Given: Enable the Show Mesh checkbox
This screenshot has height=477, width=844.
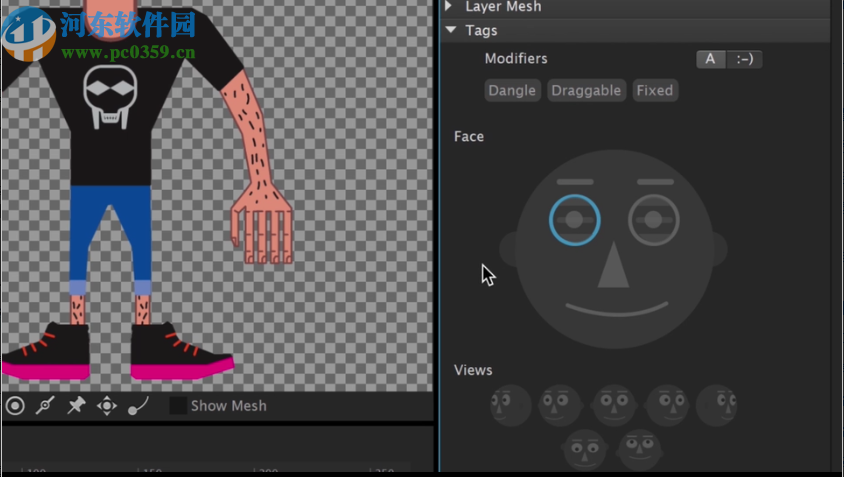Looking at the screenshot, I should pos(178,405).
